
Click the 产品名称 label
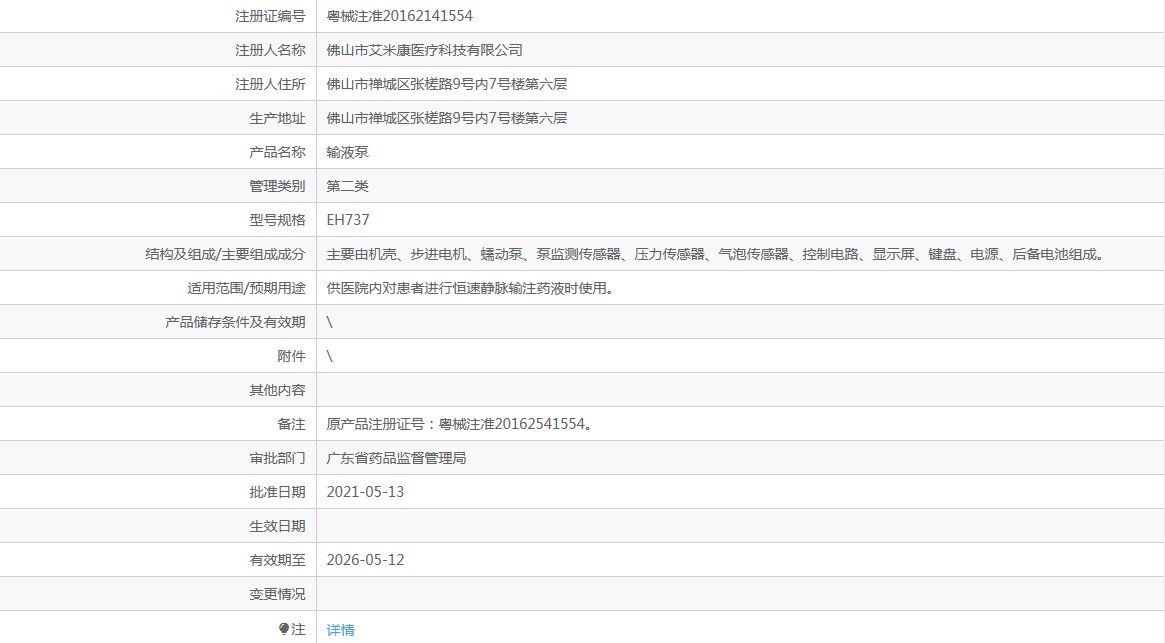[x=277, y=152]
